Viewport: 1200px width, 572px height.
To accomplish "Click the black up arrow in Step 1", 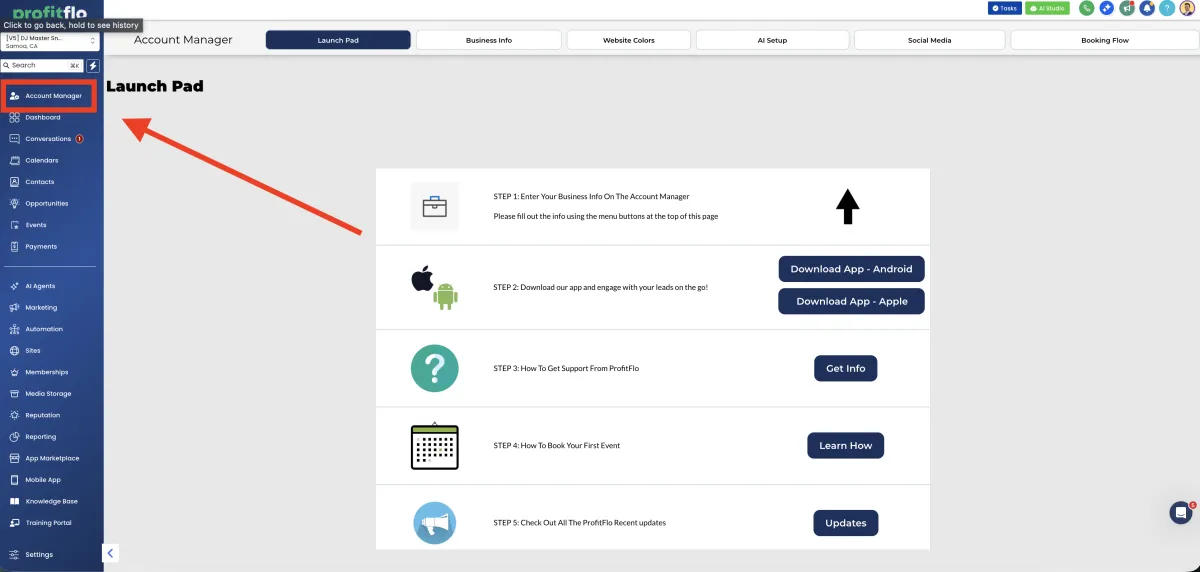I will [848, 206].
